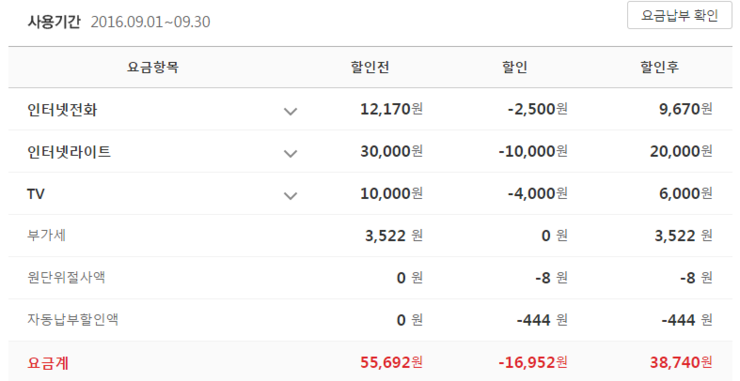Click the 할인전 column header
This screenshot has height=381, width=740.
(x=370, y=67)
